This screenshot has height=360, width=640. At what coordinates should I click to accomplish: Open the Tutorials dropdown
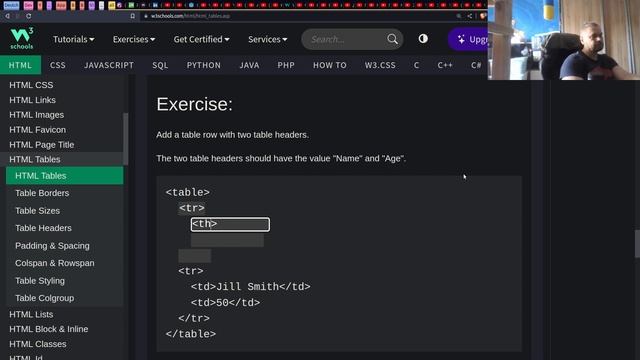pyautogui.click(x=73, y=39)
